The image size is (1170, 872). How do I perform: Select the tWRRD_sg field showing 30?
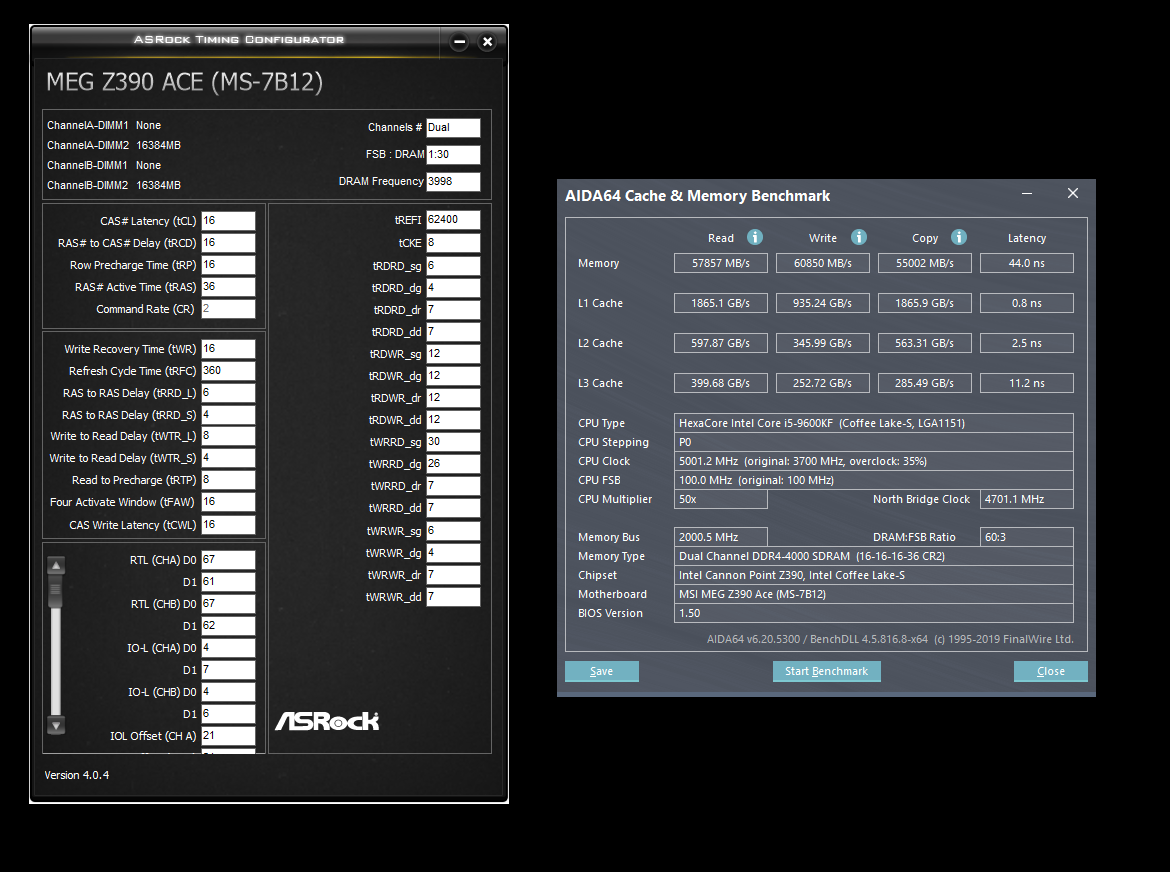point(454,442)
